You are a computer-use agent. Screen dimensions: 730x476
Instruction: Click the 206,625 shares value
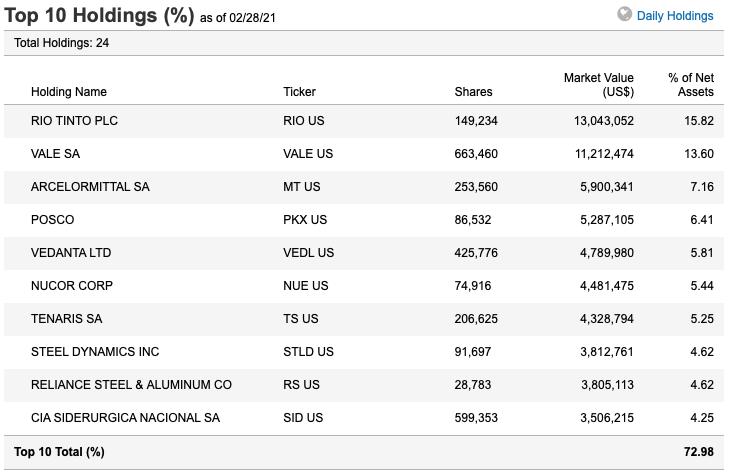(476, 319)
